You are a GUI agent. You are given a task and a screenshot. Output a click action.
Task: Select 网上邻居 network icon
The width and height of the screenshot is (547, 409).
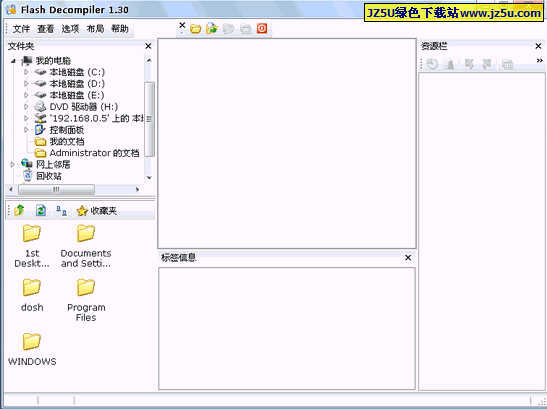point(27,164)
